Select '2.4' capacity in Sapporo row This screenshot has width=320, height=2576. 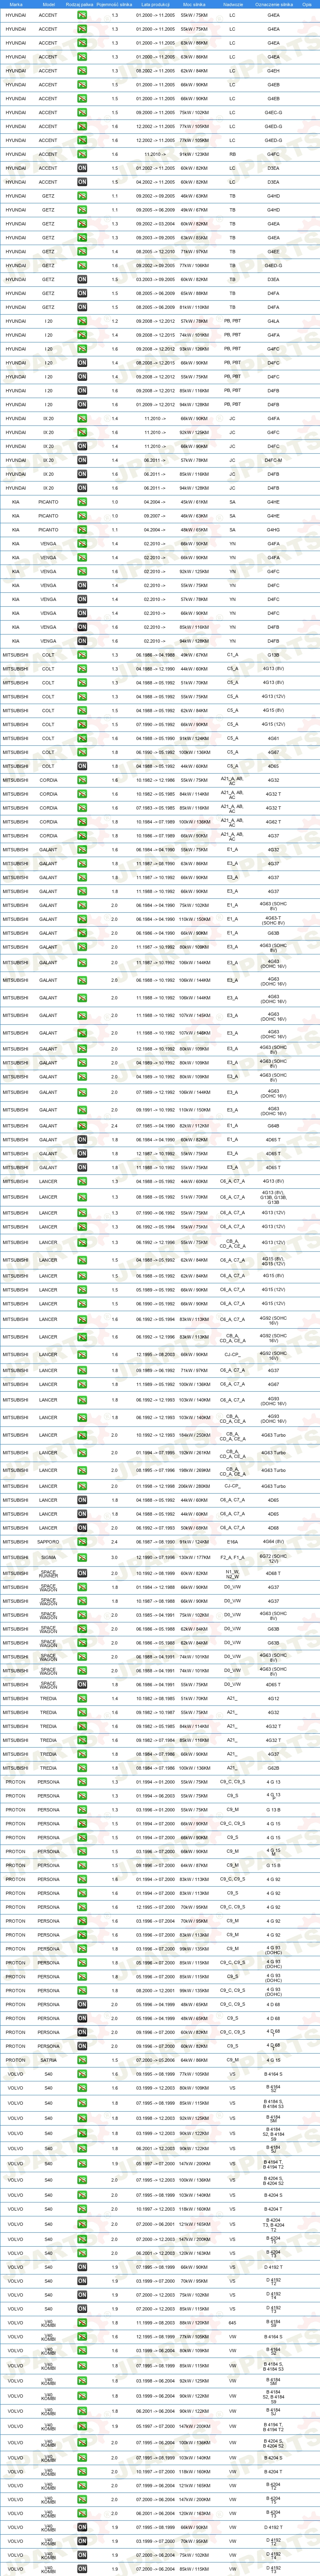[x=115, y=1542]
